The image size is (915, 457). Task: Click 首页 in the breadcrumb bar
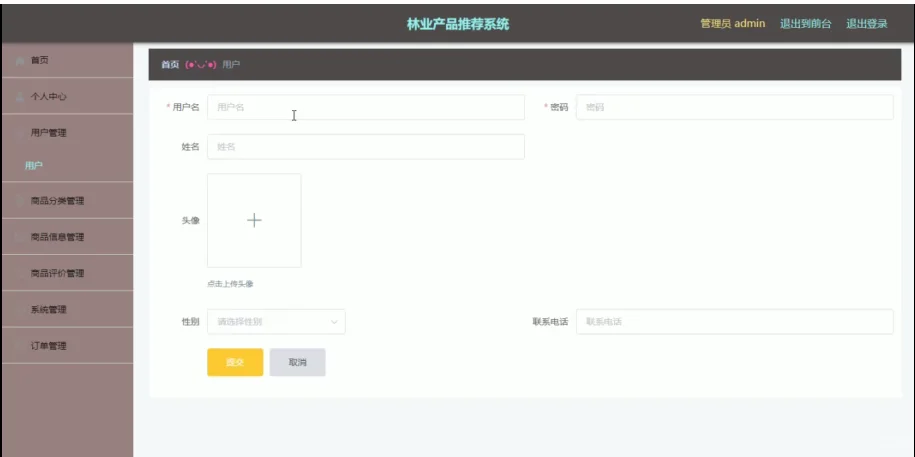tap(170, 65)
